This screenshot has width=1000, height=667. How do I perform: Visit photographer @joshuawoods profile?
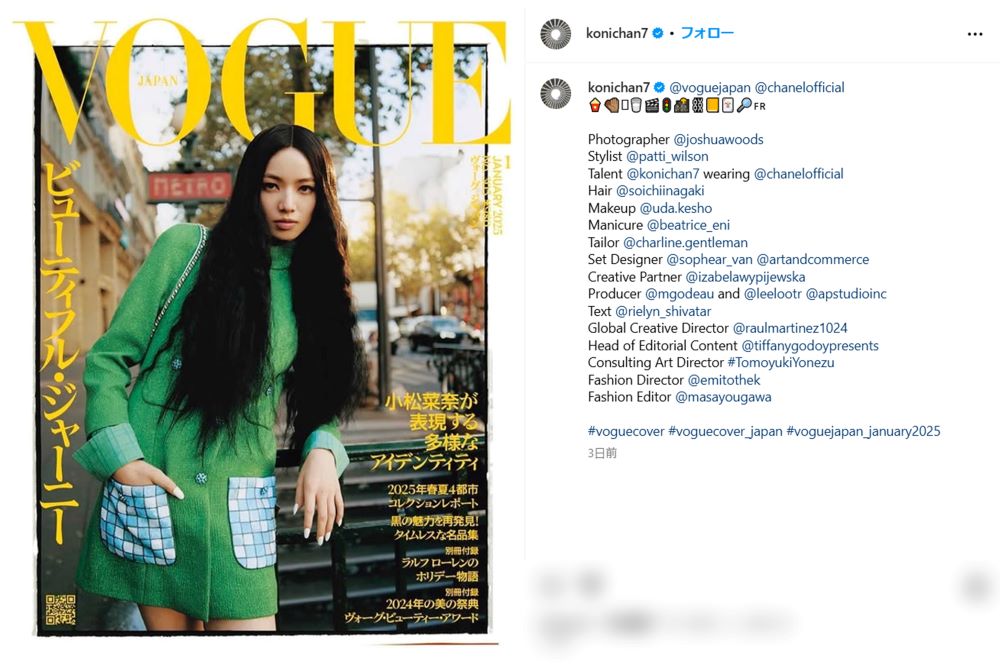718,139
